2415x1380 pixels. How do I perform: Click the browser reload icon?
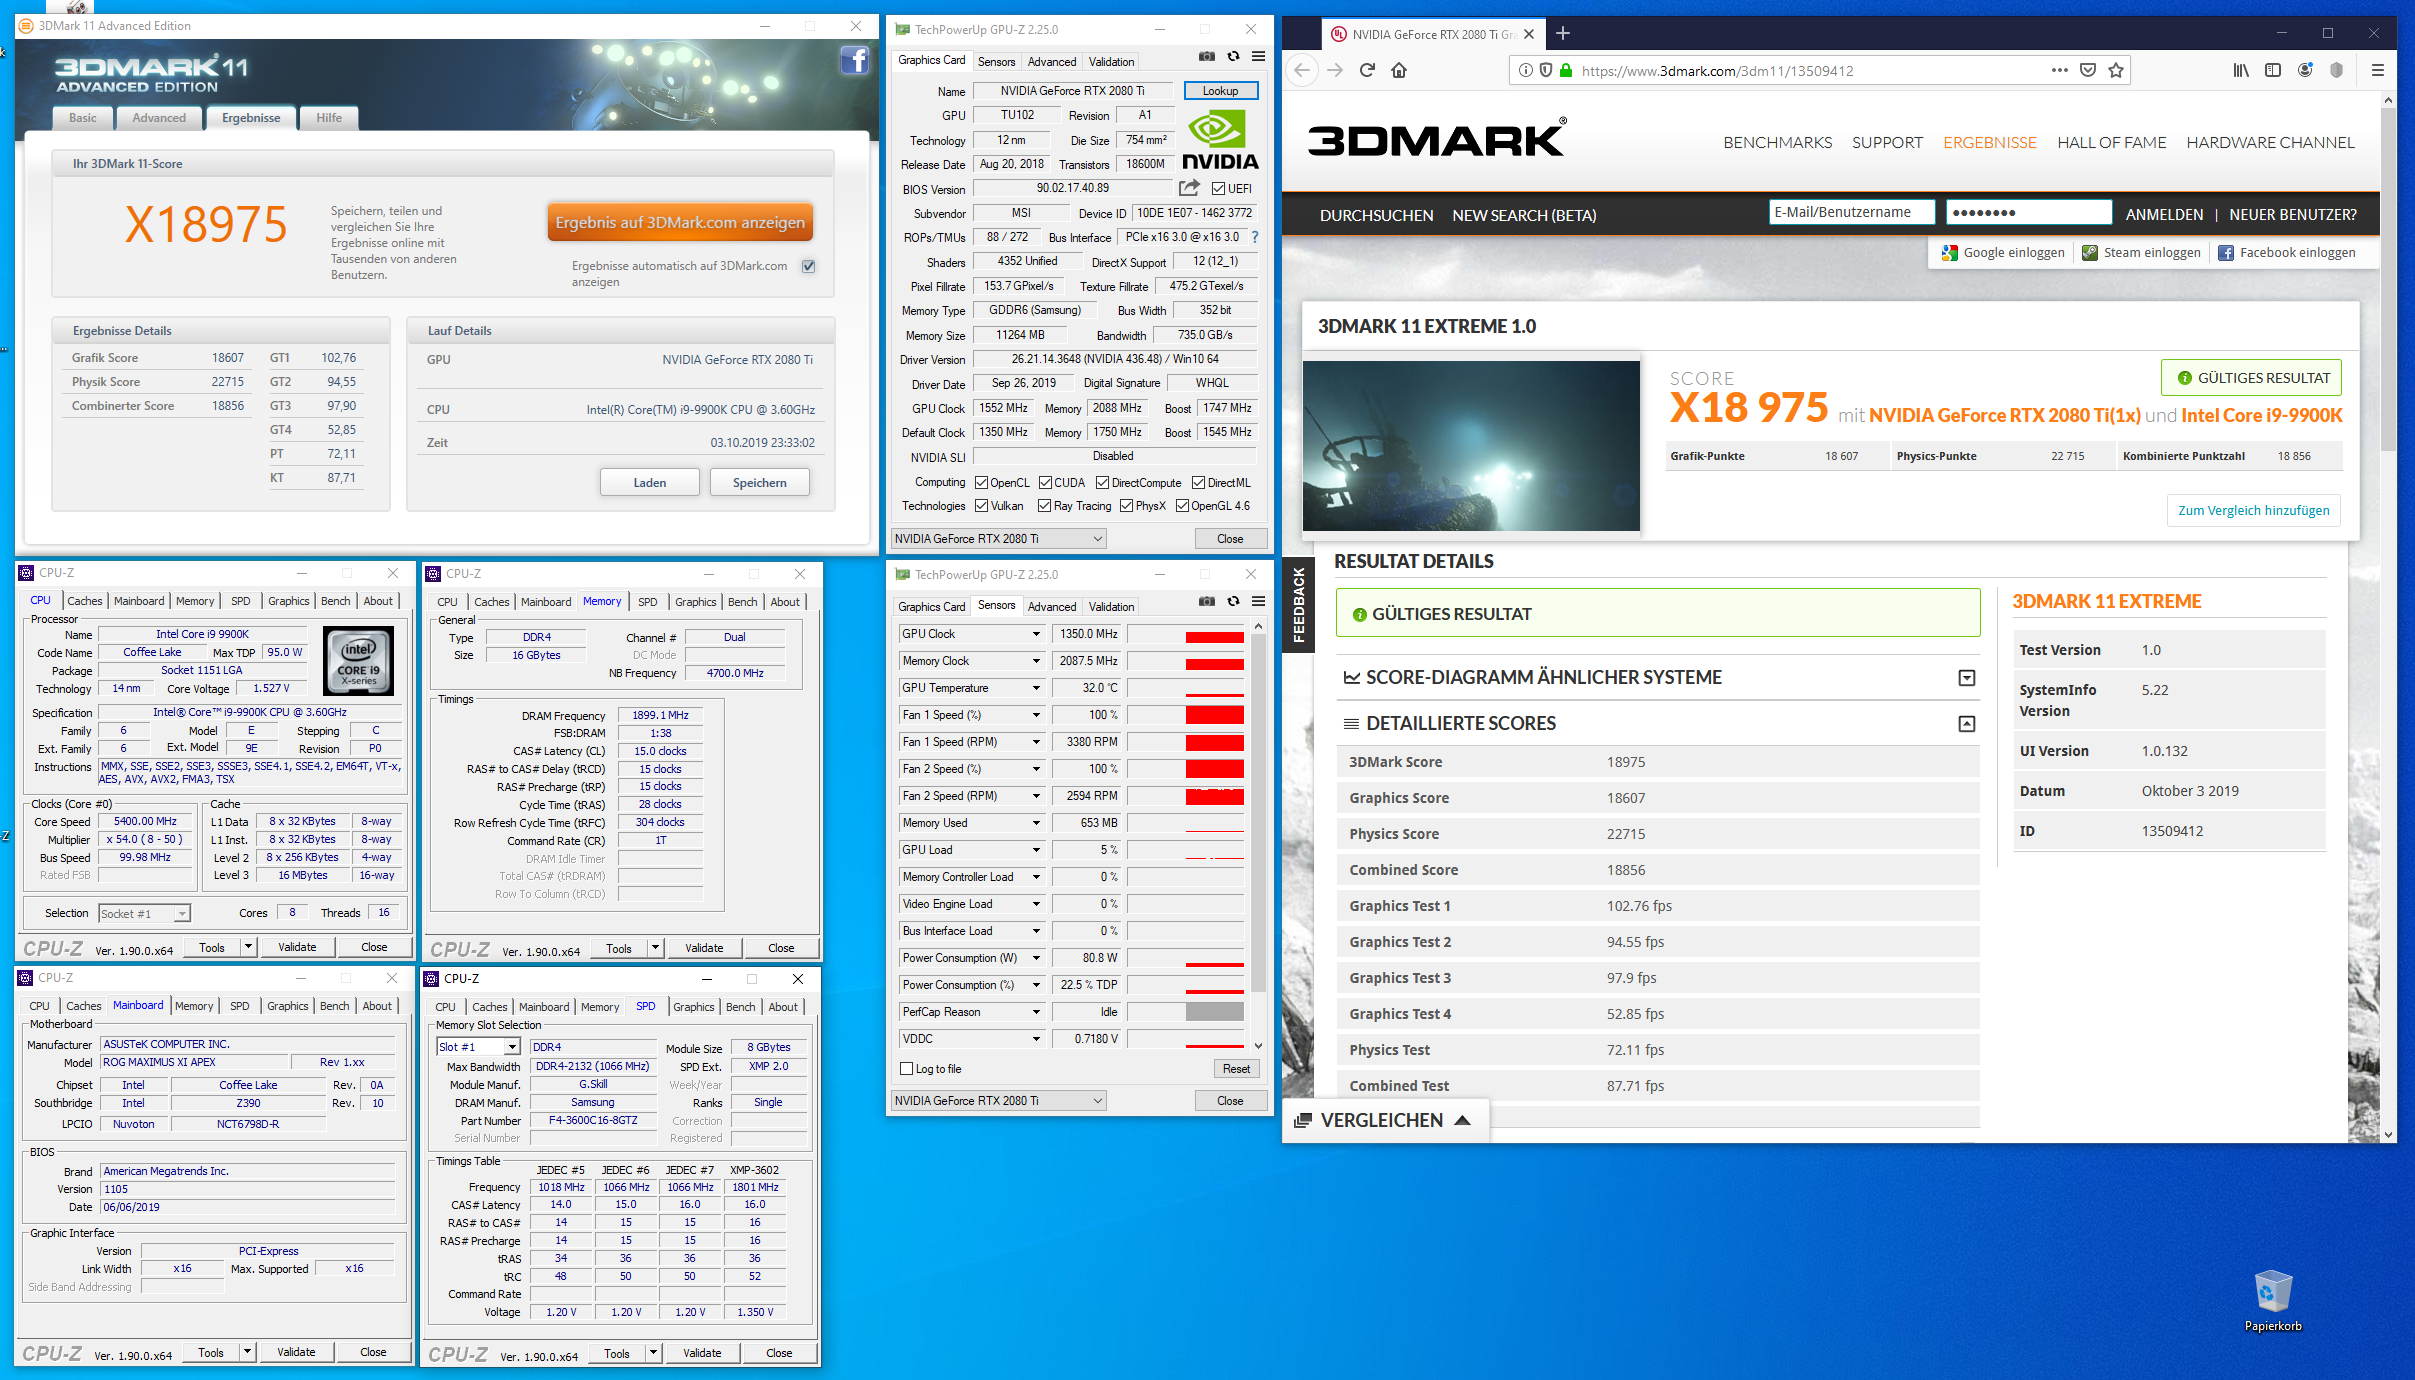click(x=1367, y=70)
